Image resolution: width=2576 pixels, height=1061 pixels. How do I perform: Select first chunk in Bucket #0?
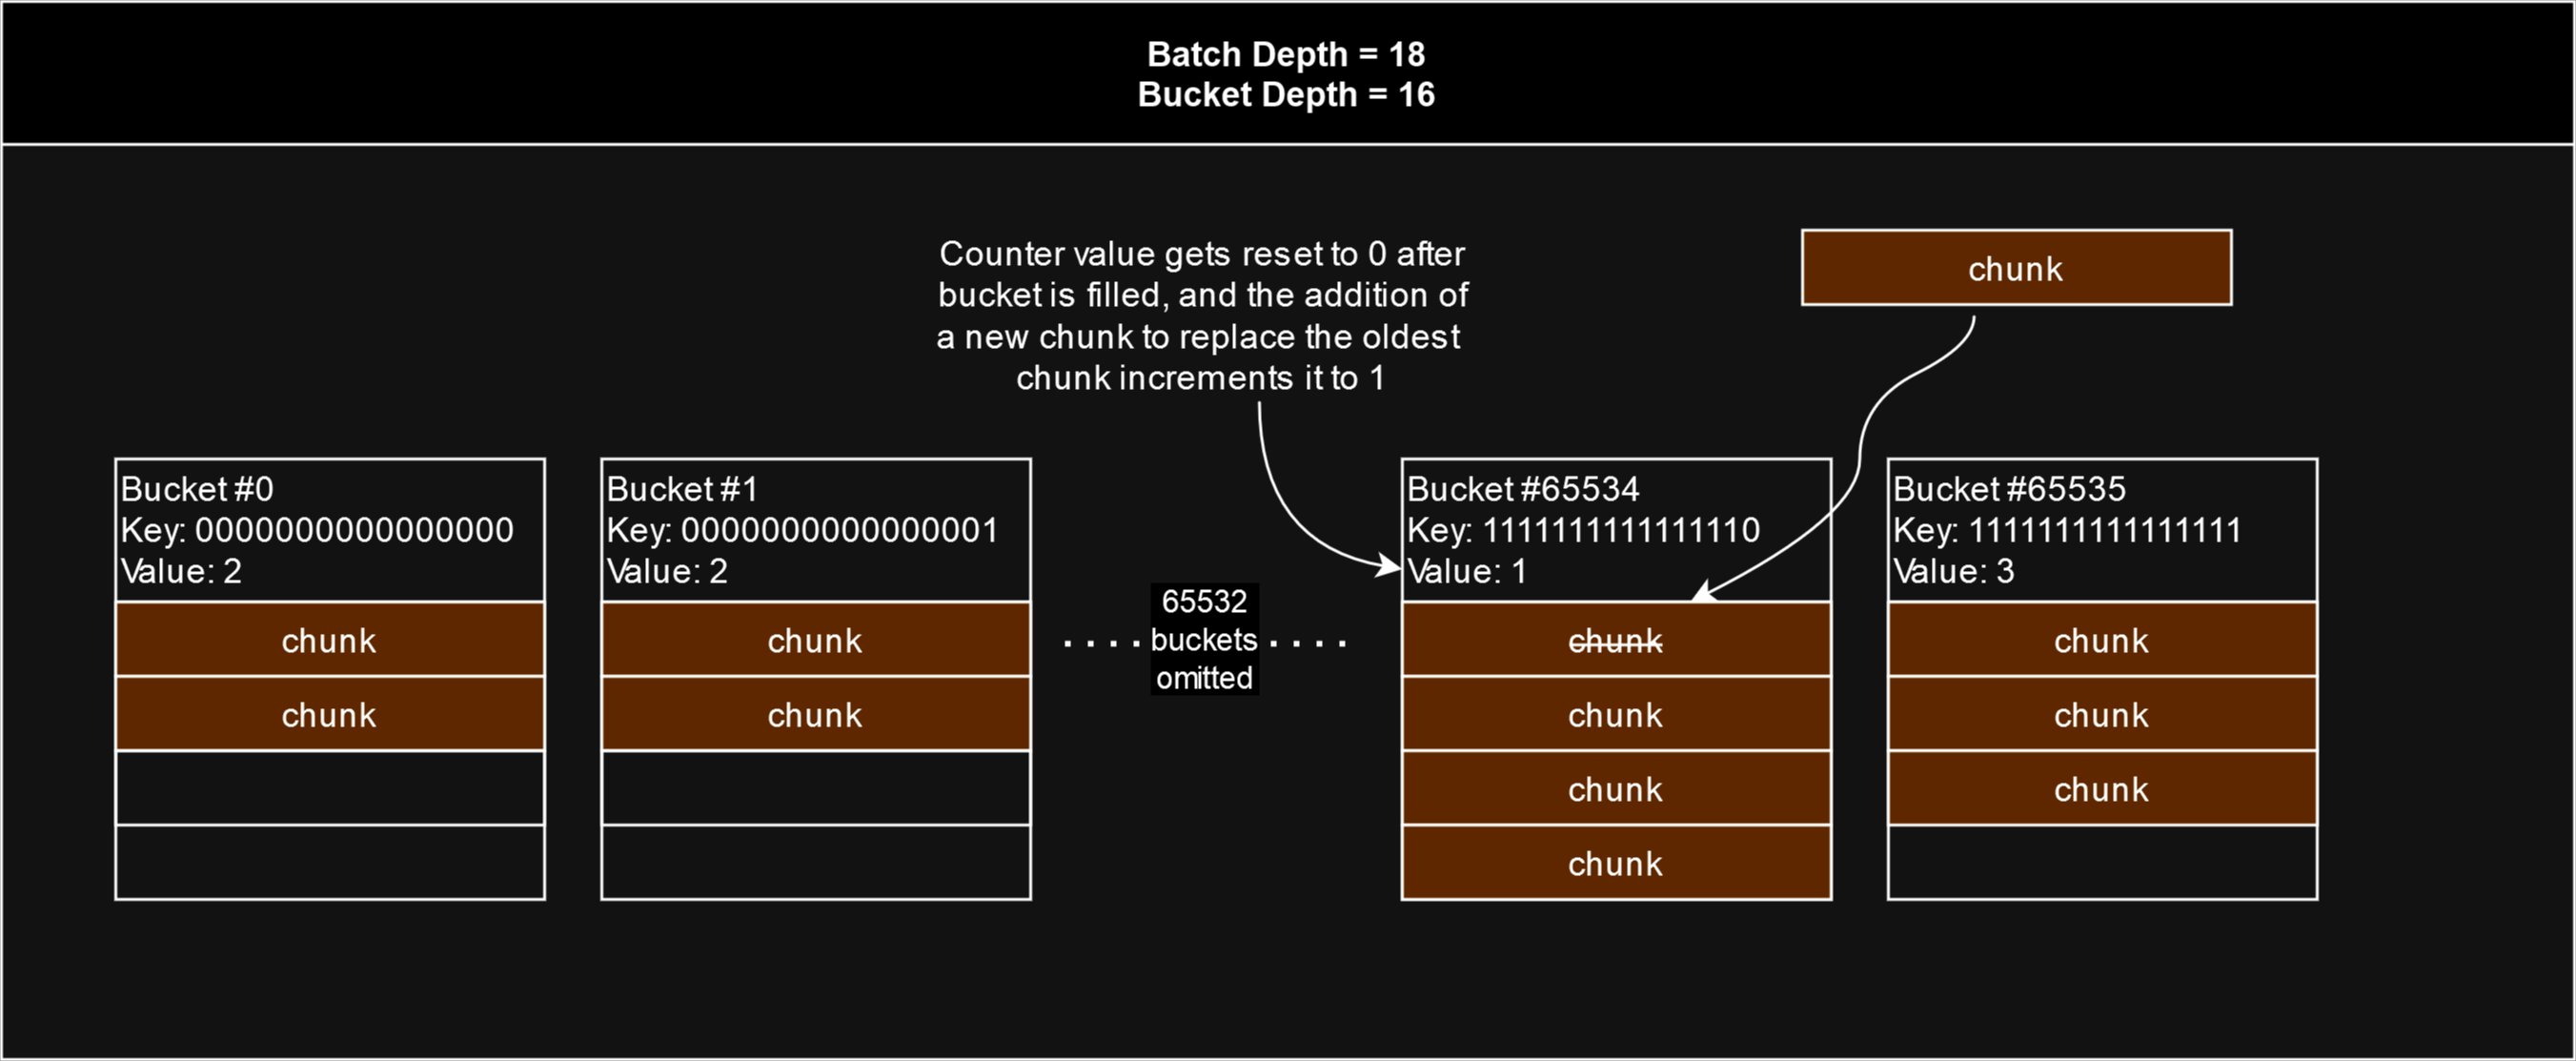[329, 640]
